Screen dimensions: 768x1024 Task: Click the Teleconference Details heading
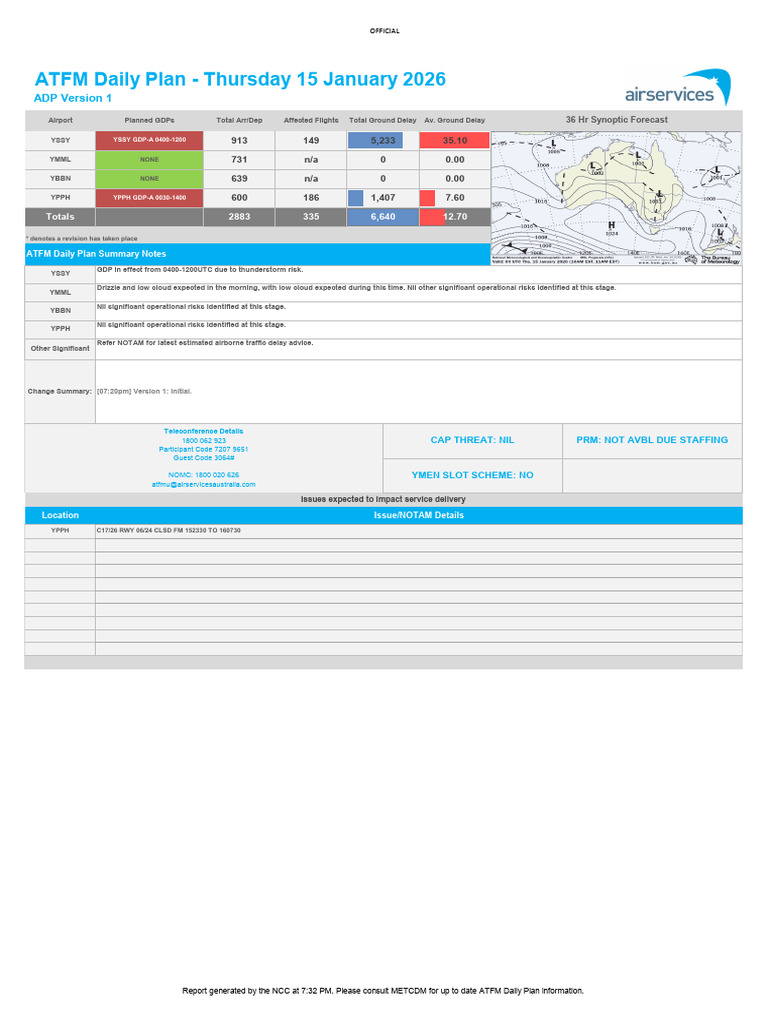[x=204, y=432]
